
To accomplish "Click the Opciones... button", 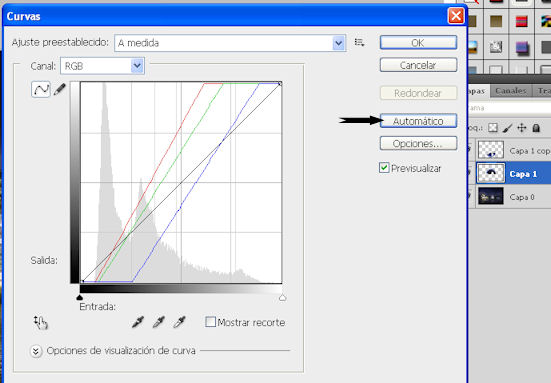I will pos(418,143).
